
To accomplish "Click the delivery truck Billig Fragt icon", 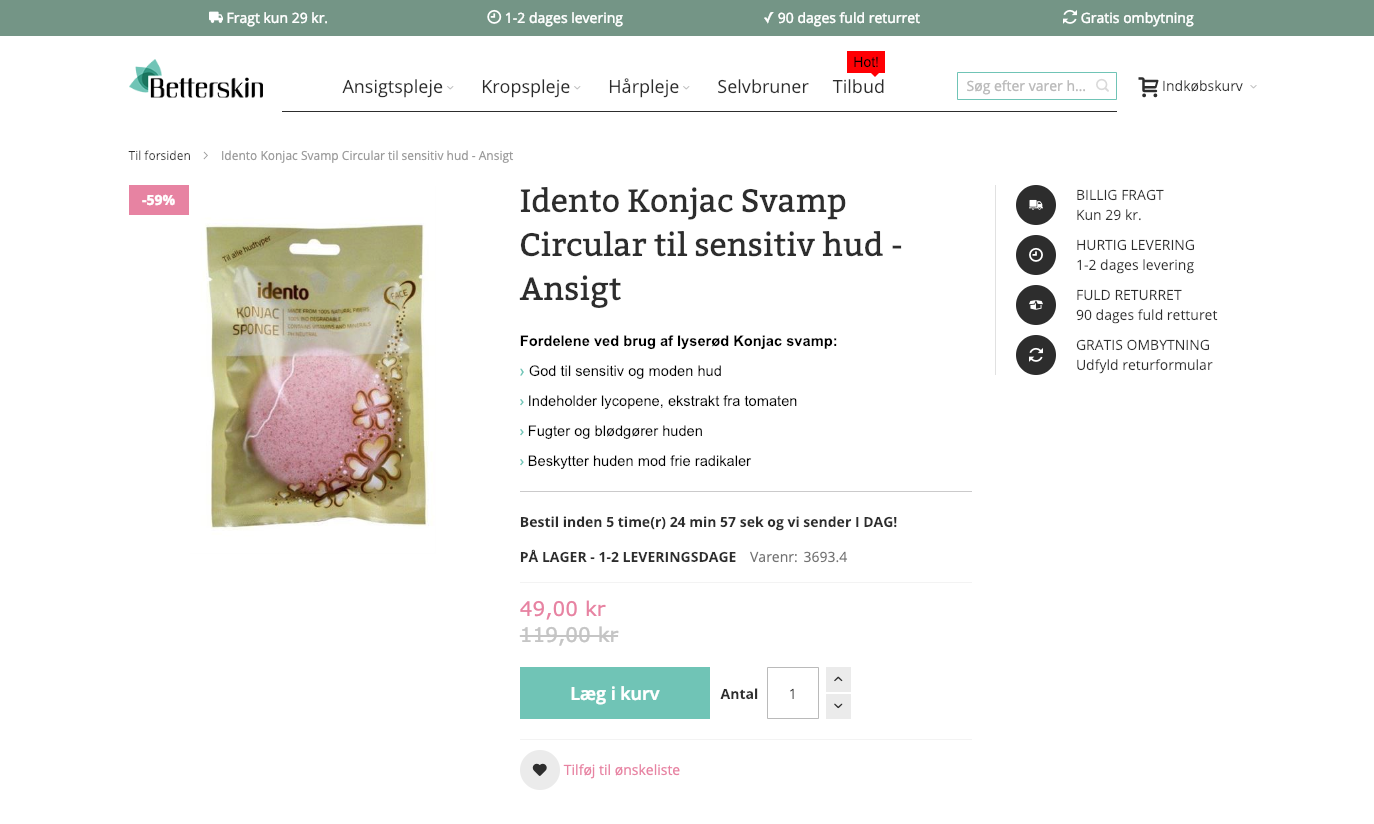I will 1036,205.
